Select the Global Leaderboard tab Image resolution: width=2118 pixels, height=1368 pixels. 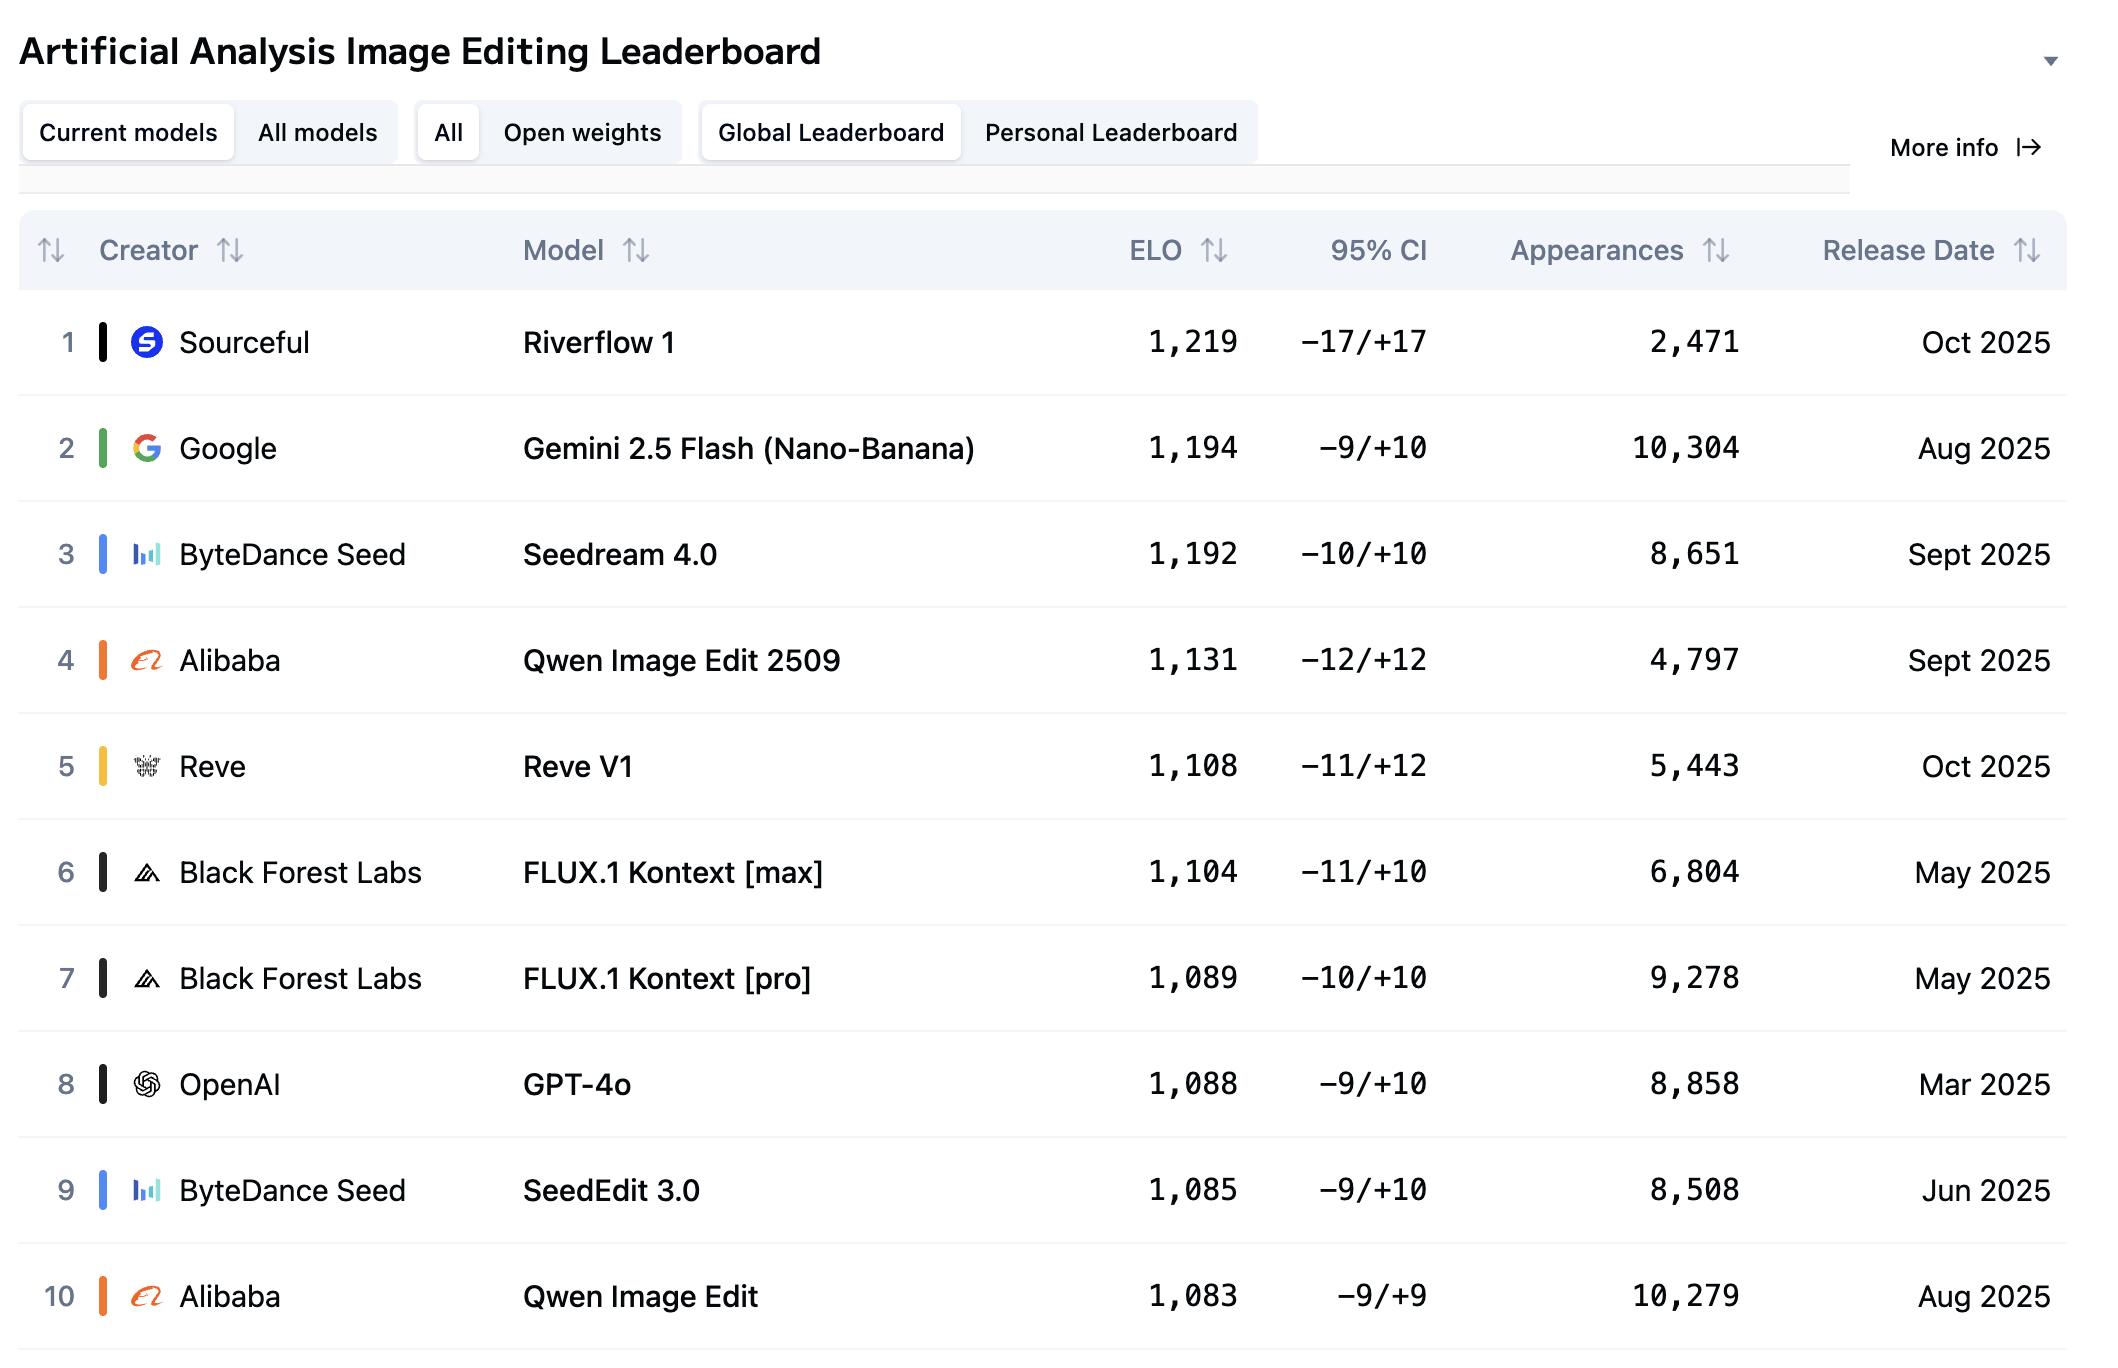coord(830,132)
